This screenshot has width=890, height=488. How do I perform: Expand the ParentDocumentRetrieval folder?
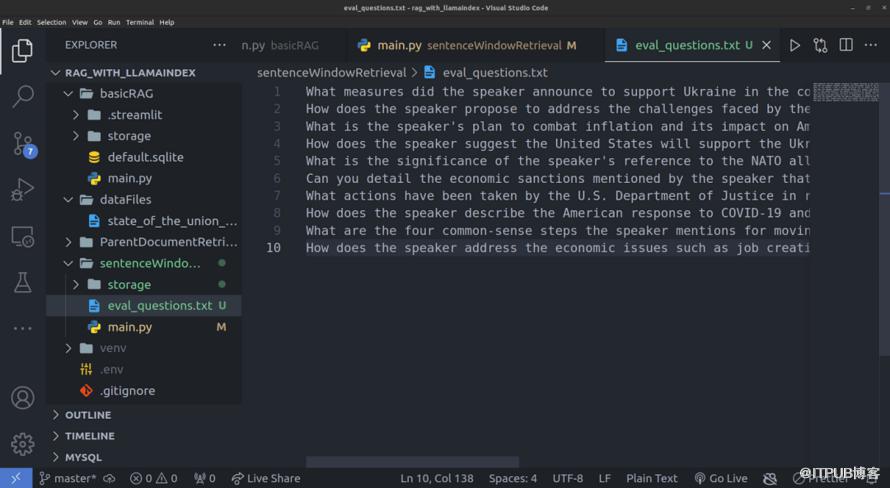tap(69, 242)
